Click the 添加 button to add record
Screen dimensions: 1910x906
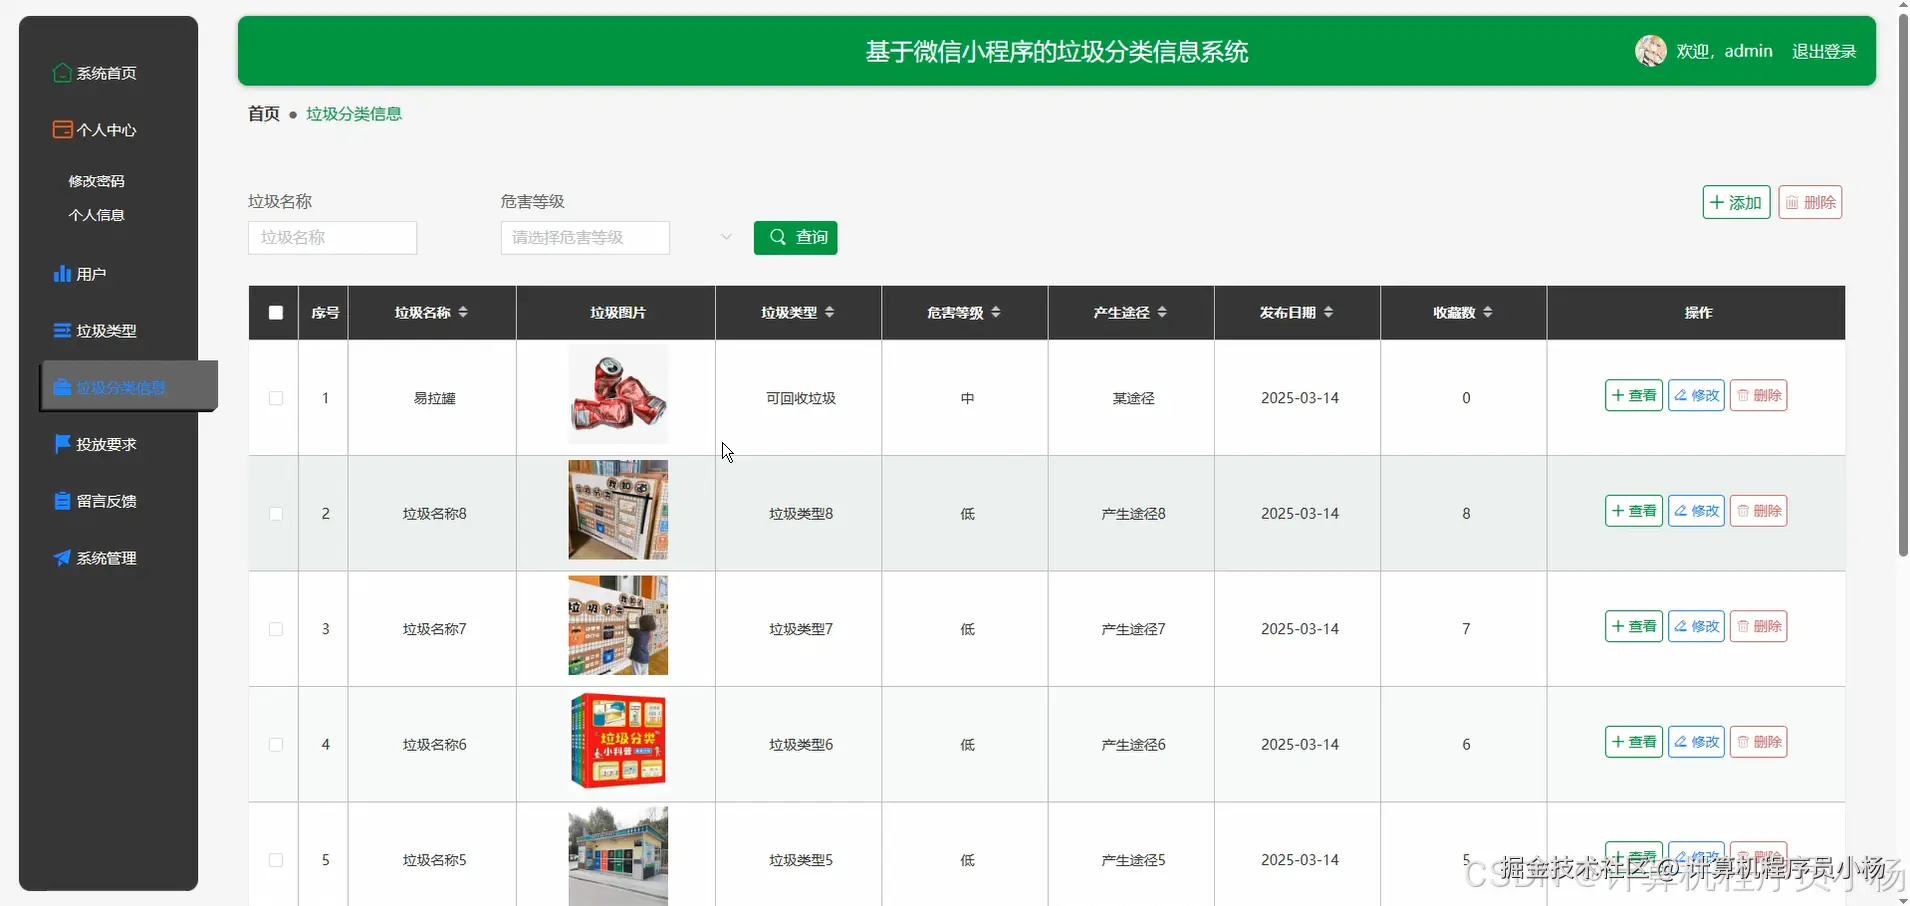[1736, 202]
